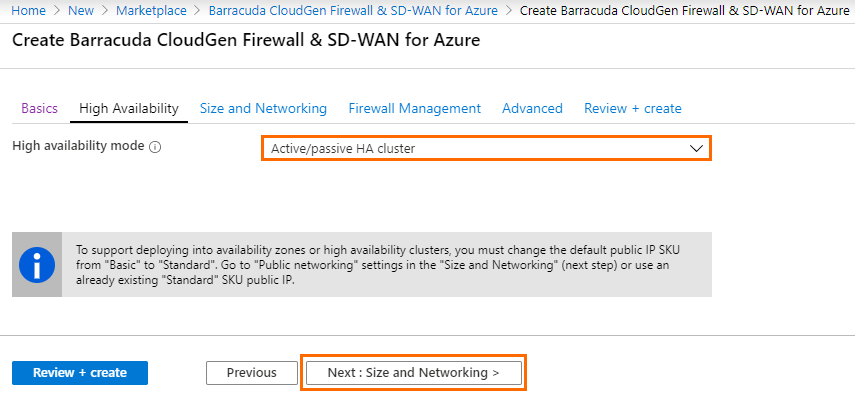The image size is (855, 414).
Task: Select the High Availability tab
Action: (x=129, y=109)
